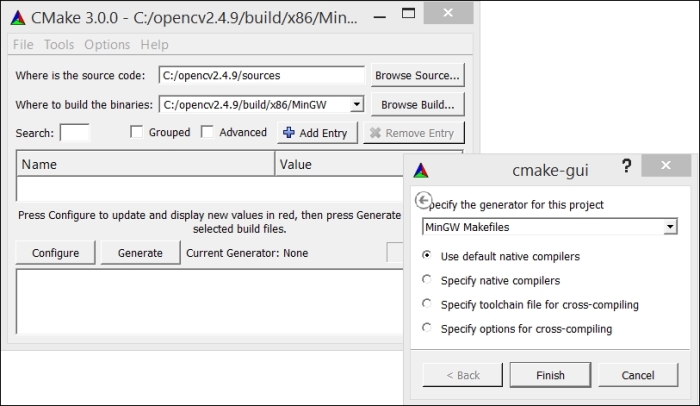
Task: Click Finish in the cmake-gui dialog
Action: tap(550, 375)
